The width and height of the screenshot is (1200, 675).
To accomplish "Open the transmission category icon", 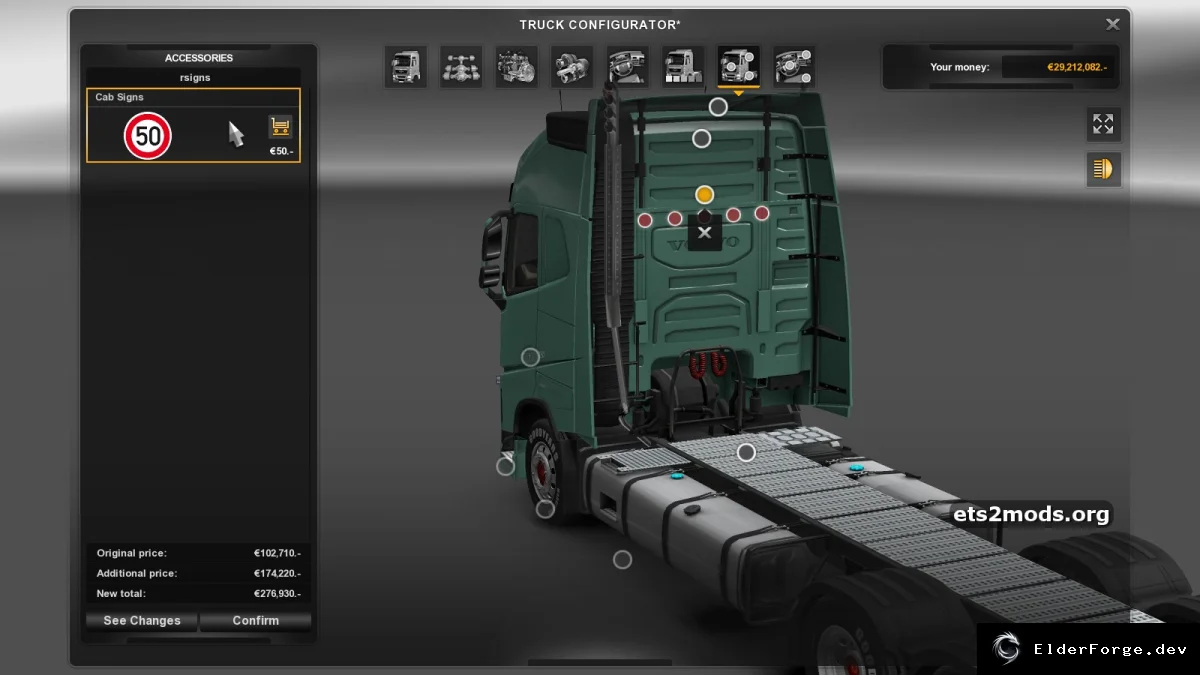I will click(x=572, y=67).
